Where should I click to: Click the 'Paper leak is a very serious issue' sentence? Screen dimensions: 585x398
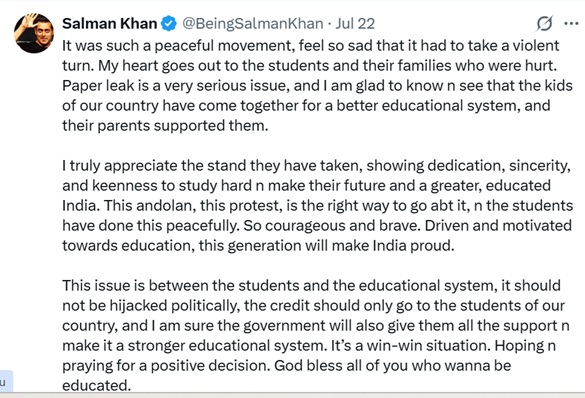176,86
